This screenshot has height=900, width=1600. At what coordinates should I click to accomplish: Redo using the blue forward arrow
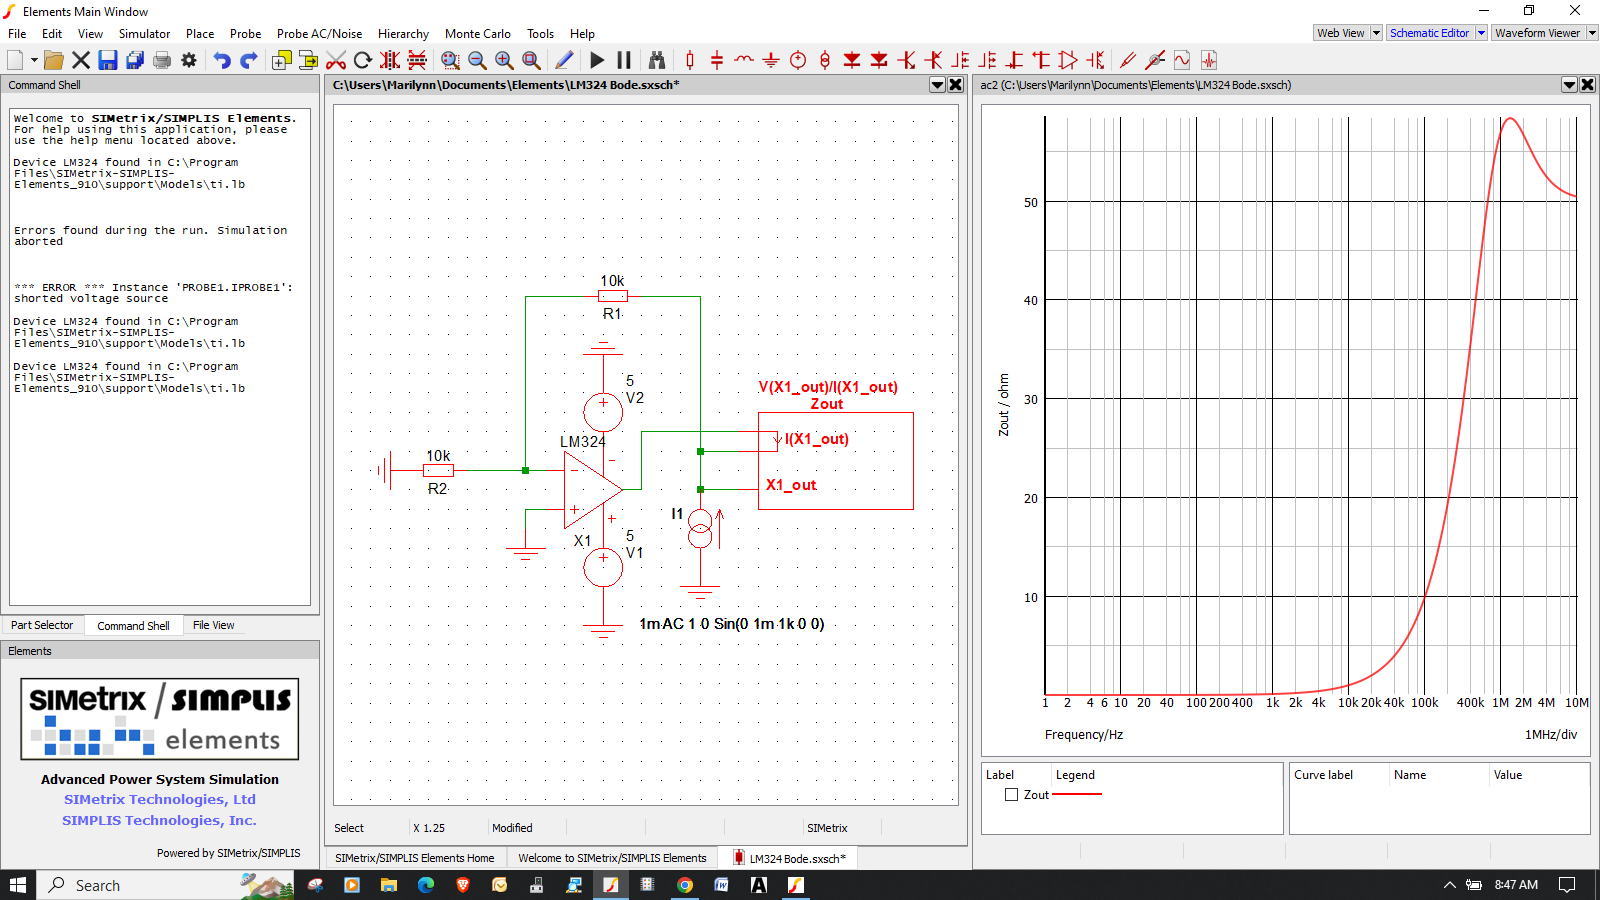coord(249,60)
